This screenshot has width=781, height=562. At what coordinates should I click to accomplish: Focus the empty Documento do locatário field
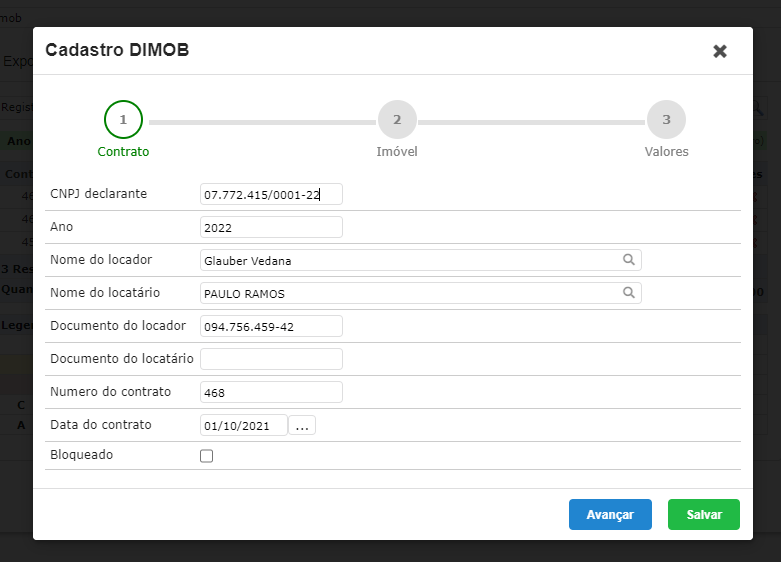[x=271, y=359]
